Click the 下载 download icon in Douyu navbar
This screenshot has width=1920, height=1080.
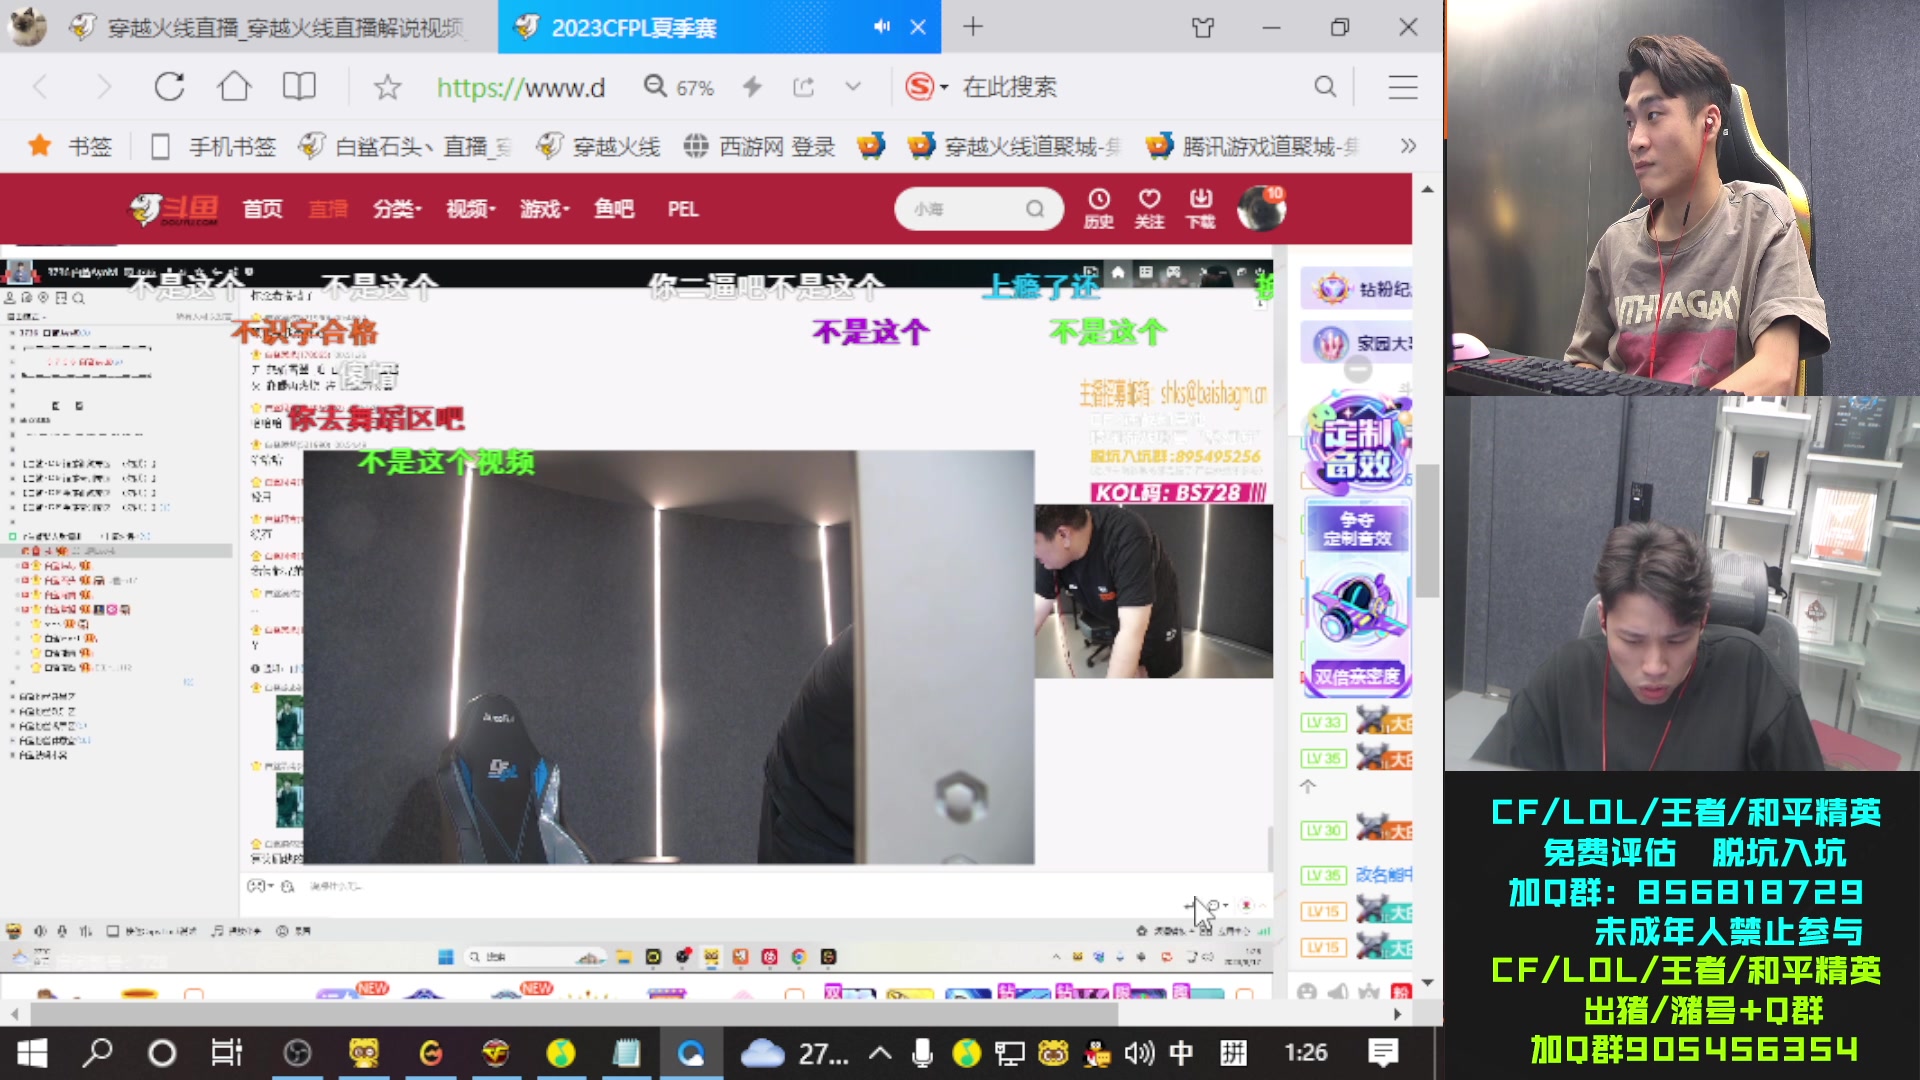[x=1199, y=208]
